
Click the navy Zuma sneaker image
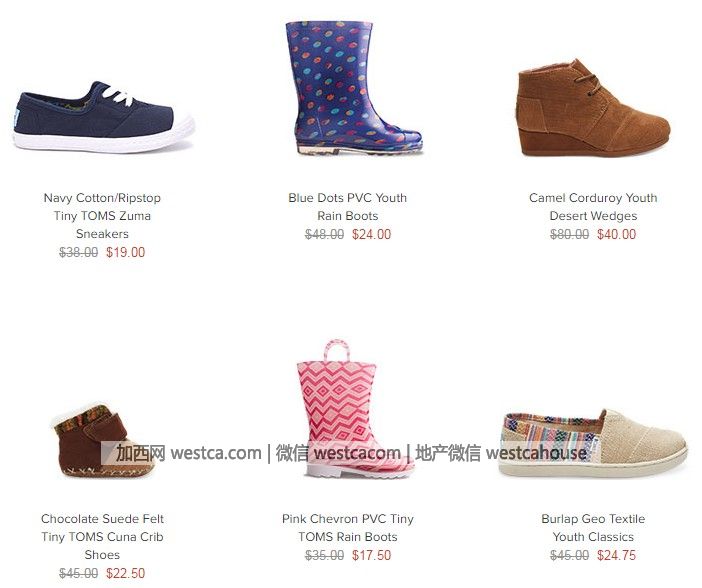pos(103,118)
